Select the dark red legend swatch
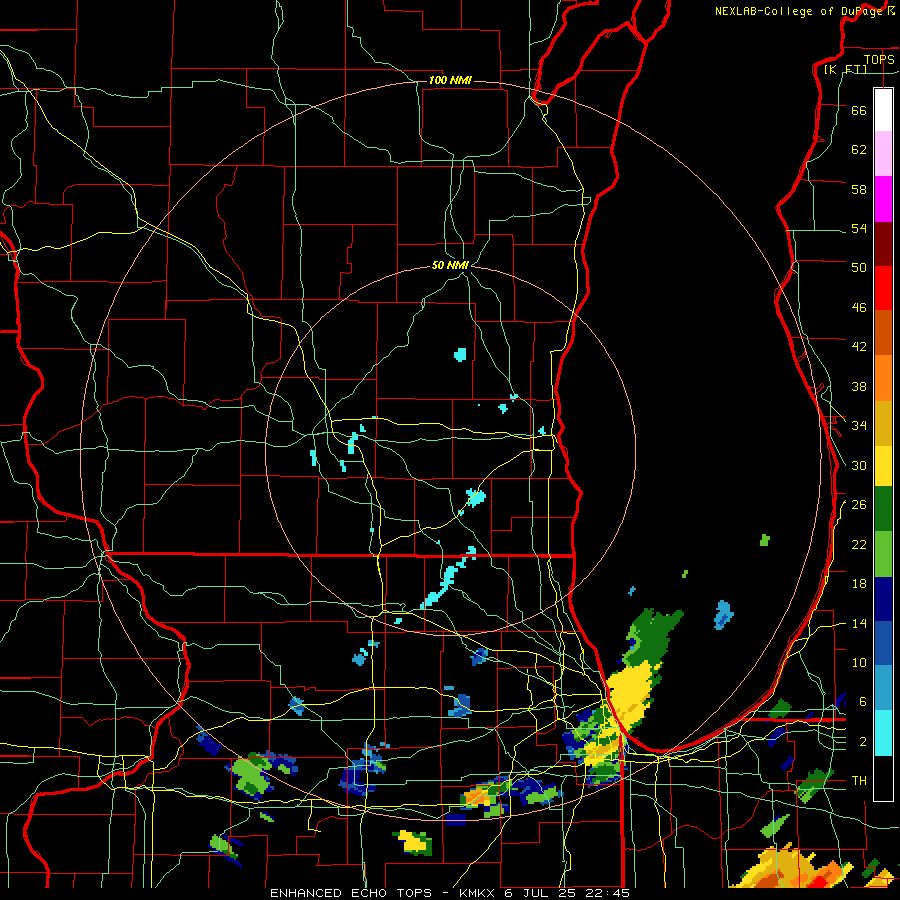The height and width of the screenshot is (900, 900). (883, 244)
